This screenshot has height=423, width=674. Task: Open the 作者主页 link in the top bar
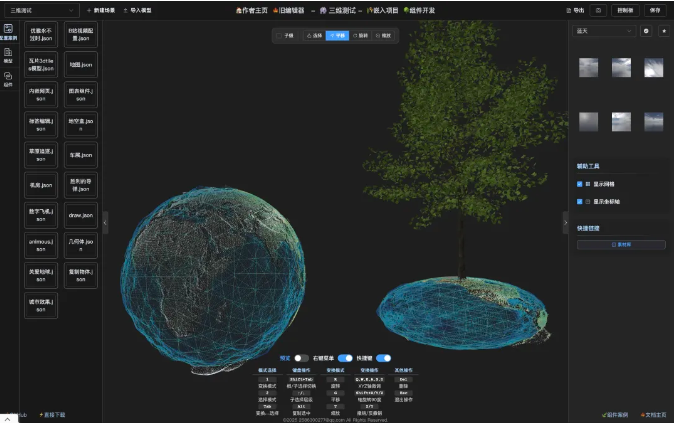[251, 10]
